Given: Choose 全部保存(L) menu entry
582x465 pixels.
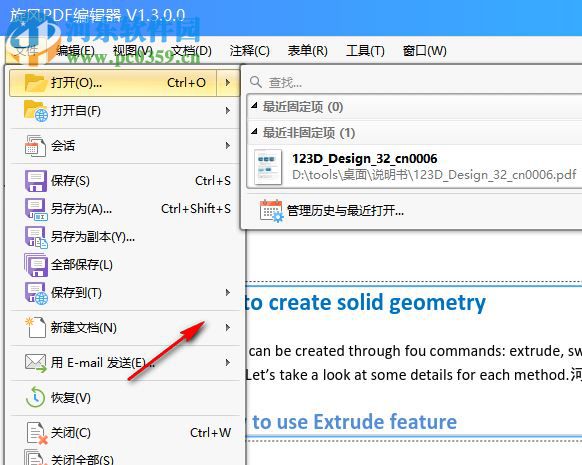Looking at the screenshot, I should click(x=124, y=265).
